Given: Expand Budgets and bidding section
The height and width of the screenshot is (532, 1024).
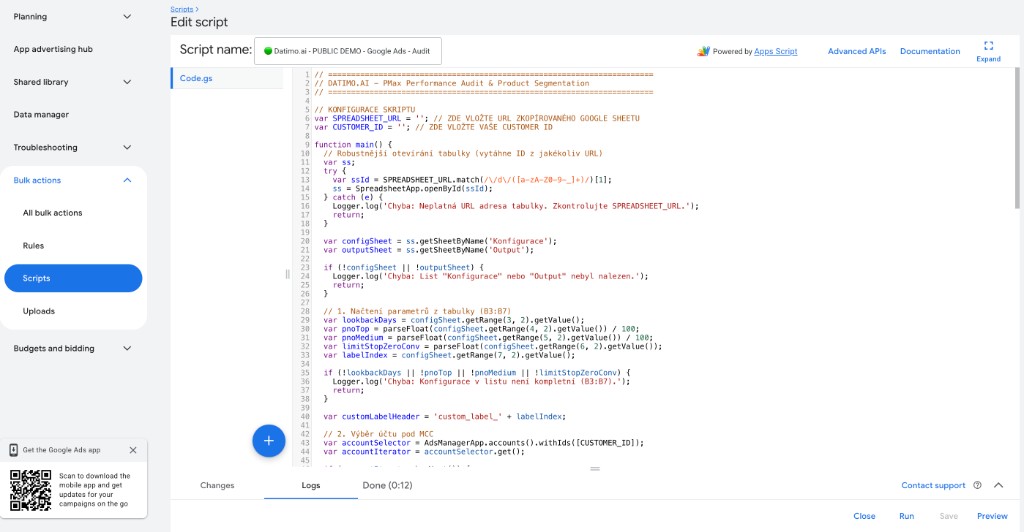Looking at the screenshot, I should [127, 348].
